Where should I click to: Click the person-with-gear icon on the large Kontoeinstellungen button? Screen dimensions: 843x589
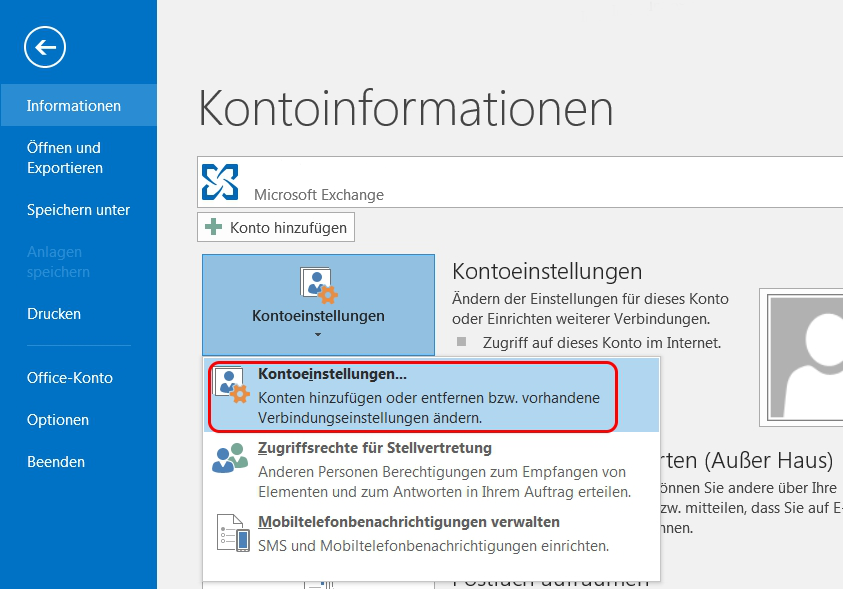(x=318, y=285)
